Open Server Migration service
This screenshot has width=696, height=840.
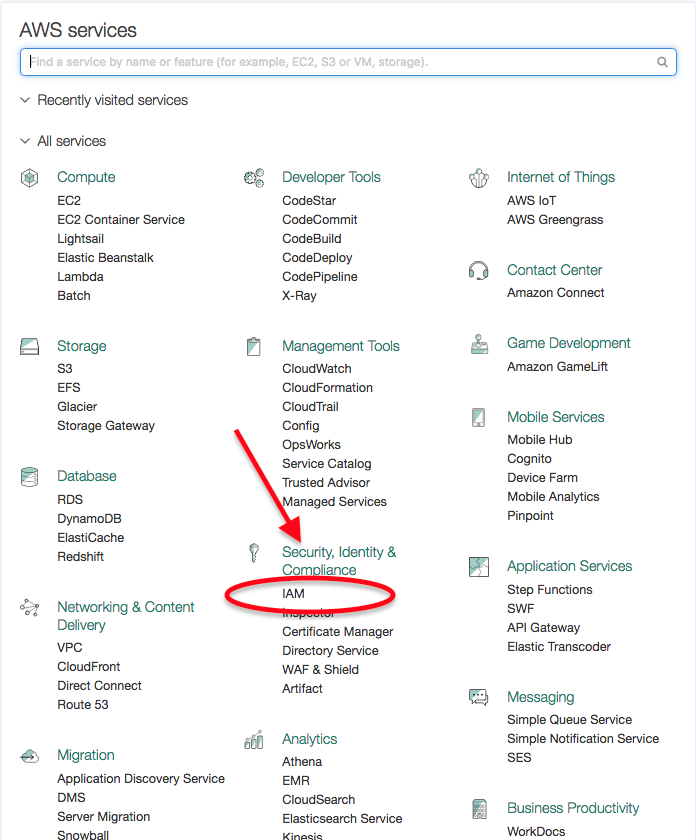(104, 817)
